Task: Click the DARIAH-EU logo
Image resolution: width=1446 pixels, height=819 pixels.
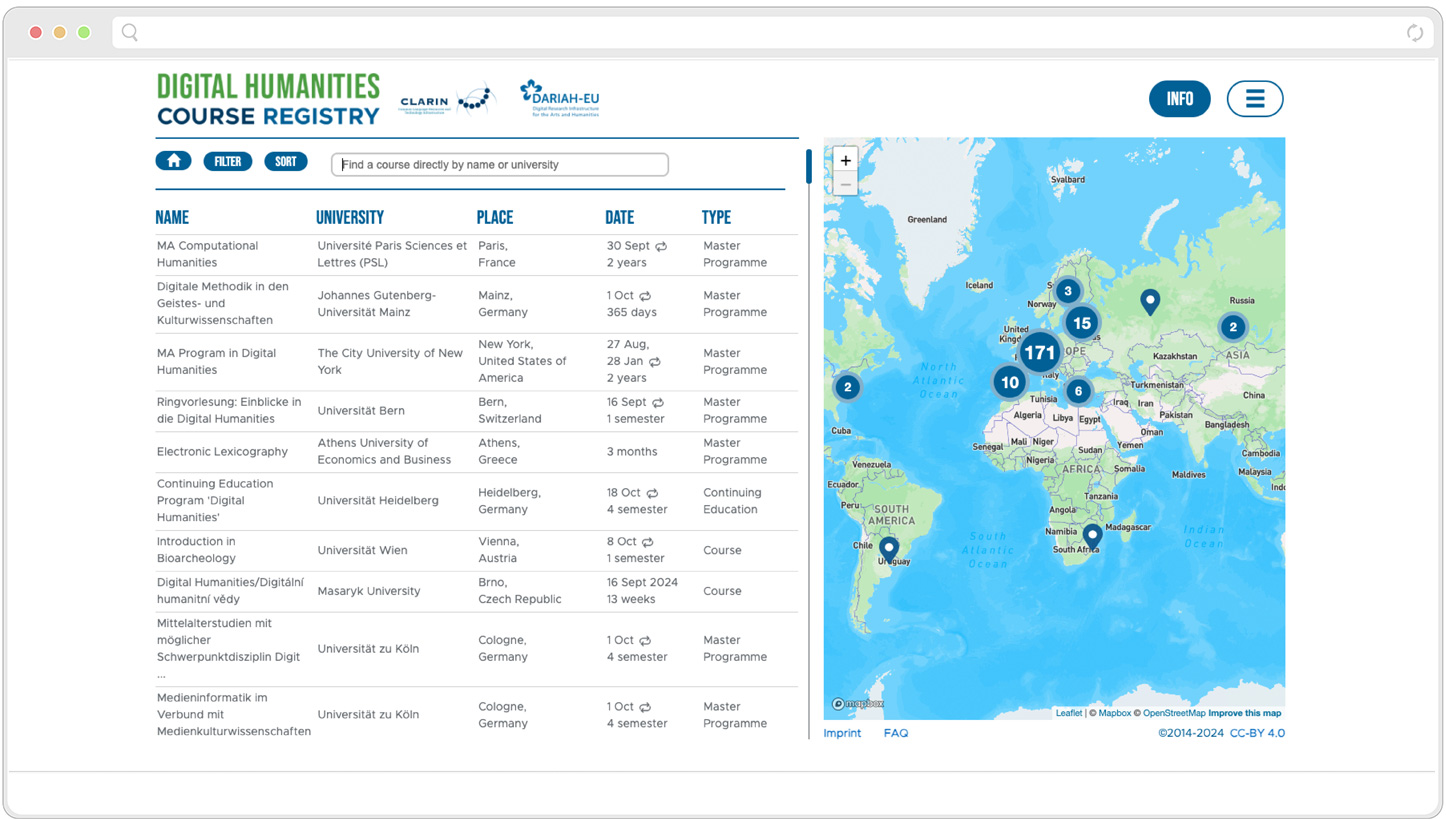Action: coord(559,99)
